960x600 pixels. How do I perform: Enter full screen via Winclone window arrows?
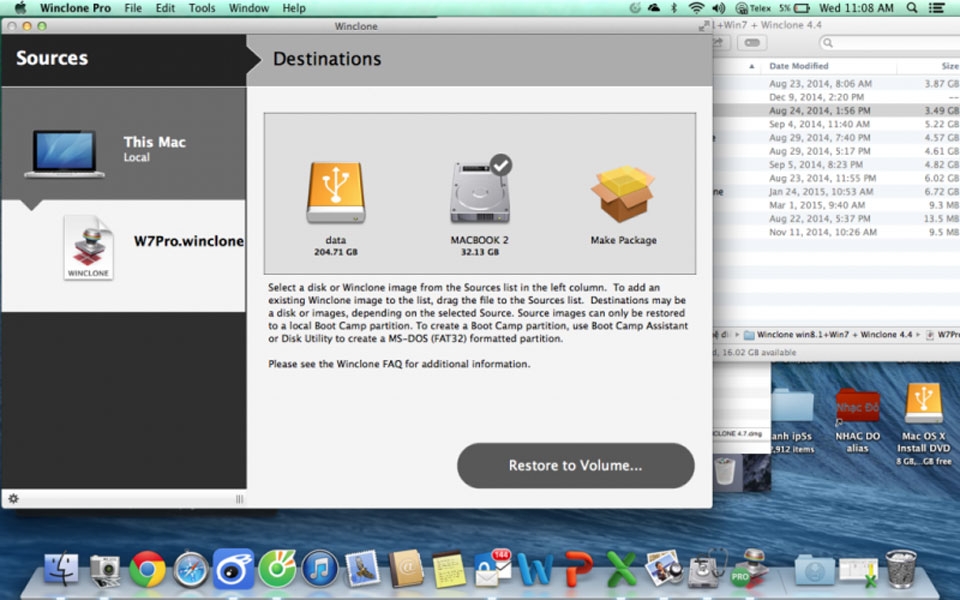703,26
